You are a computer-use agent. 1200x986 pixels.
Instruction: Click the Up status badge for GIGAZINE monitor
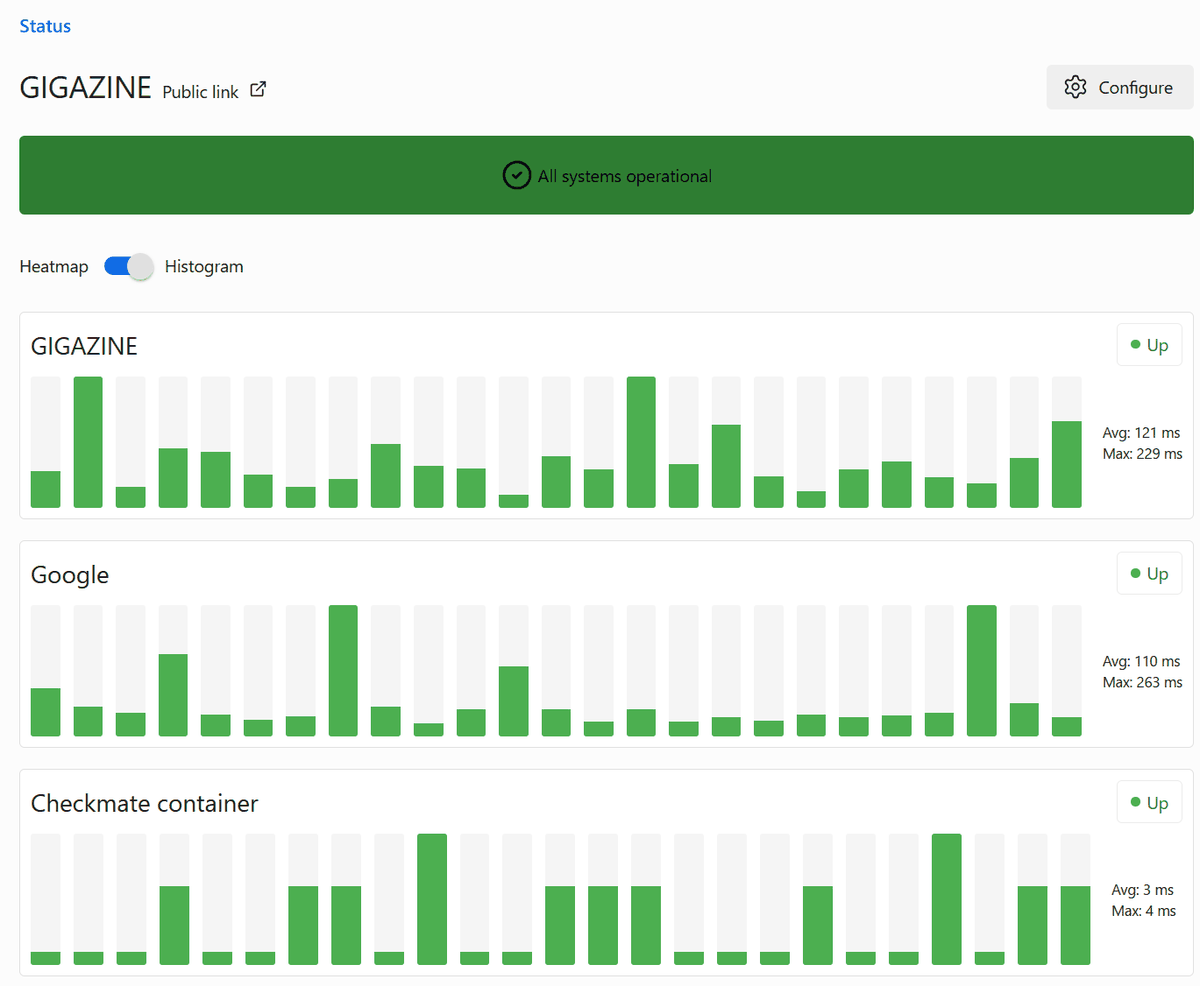click(x=1149, y=345)
